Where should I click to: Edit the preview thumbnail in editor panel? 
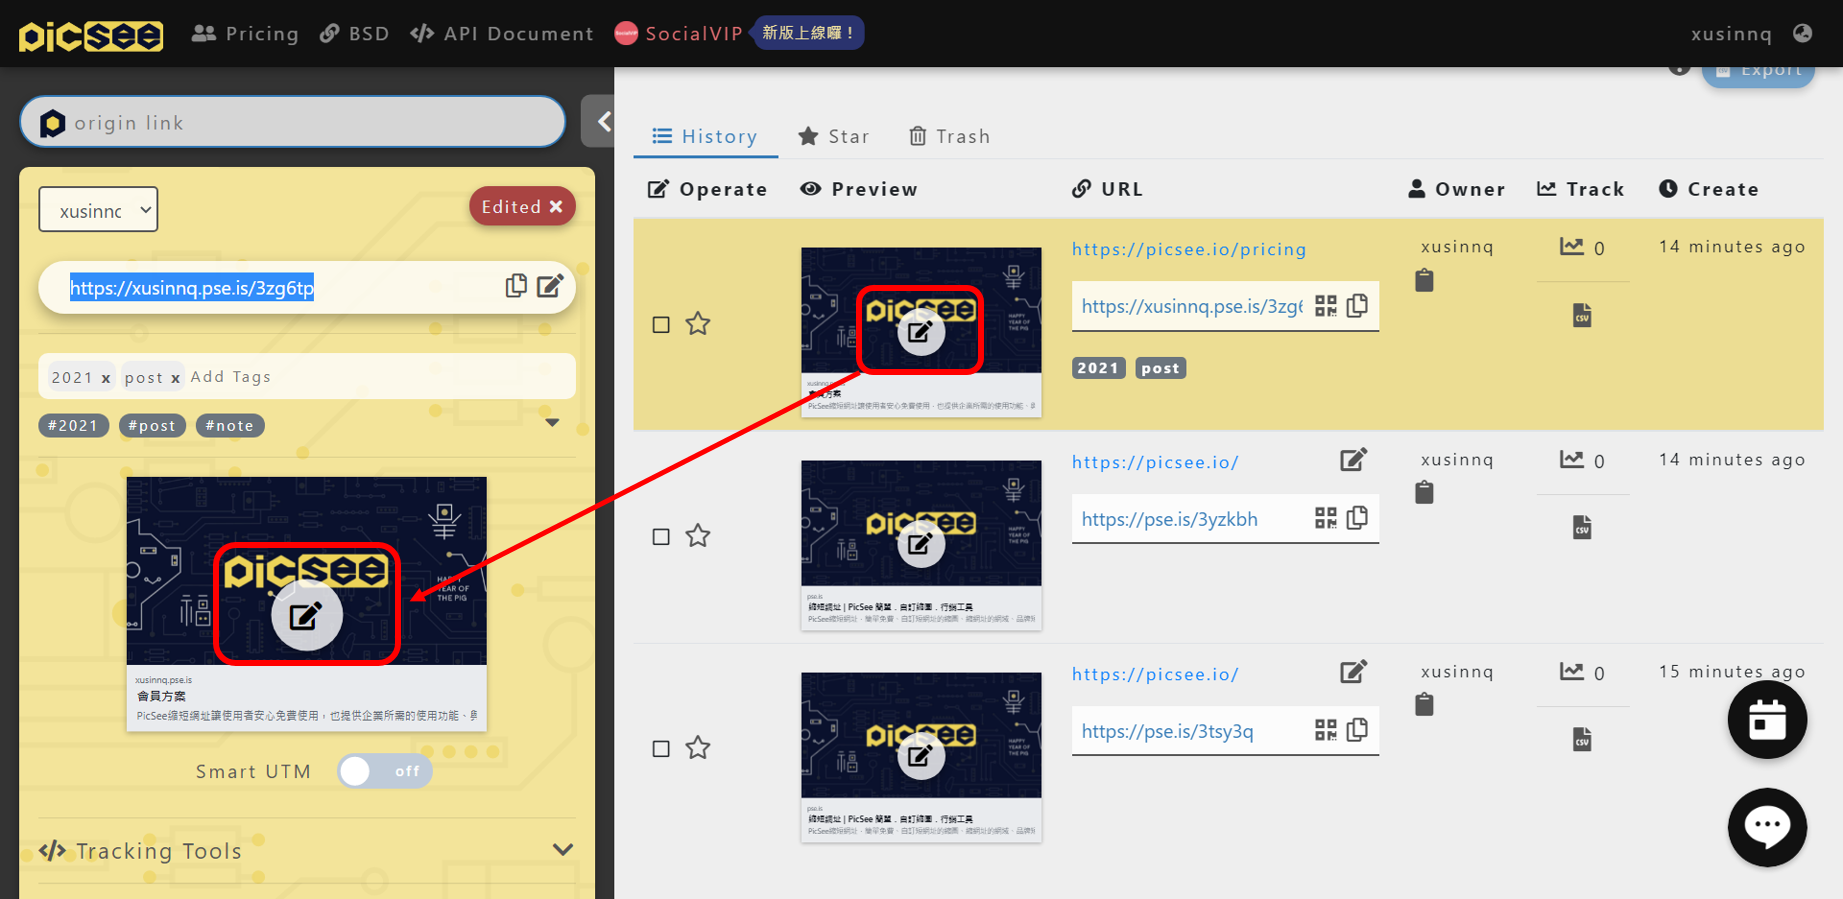point(306,615)
